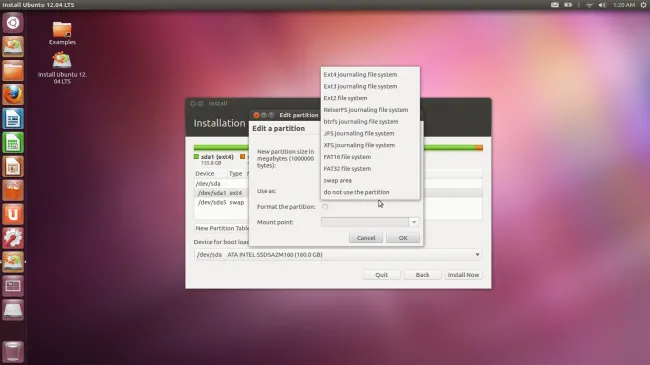Click the Device column header
The width and height of the screenshot is (650, 365).
210,173
